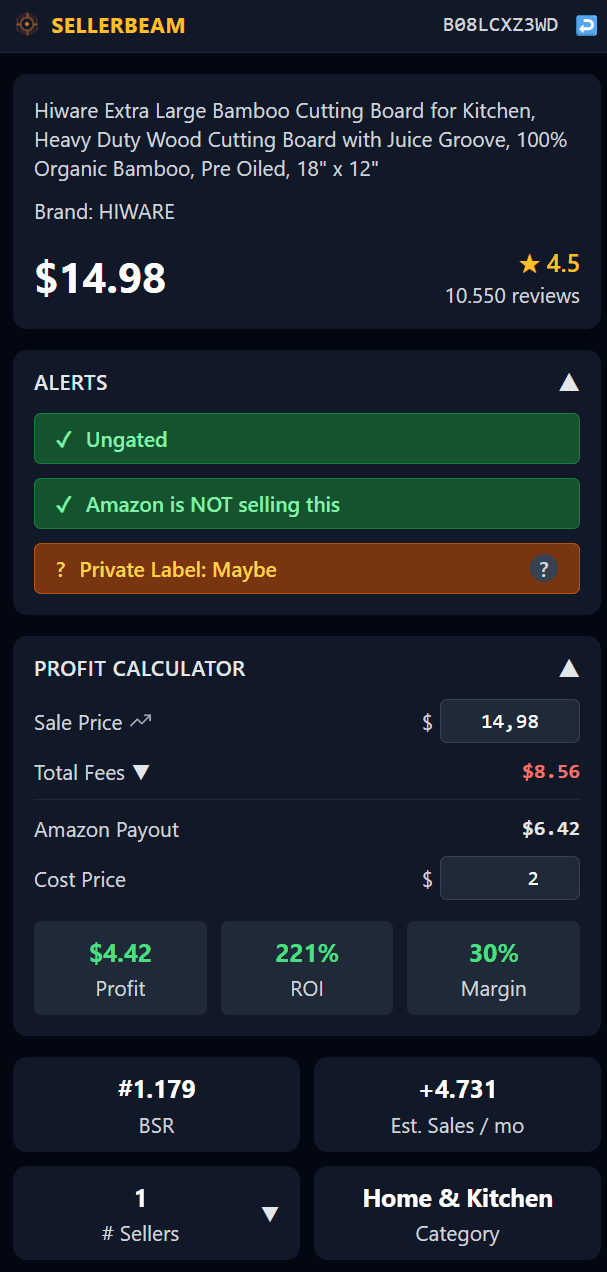
Task: Open the '10.550 reviews' link
Action: coord(512,296)
